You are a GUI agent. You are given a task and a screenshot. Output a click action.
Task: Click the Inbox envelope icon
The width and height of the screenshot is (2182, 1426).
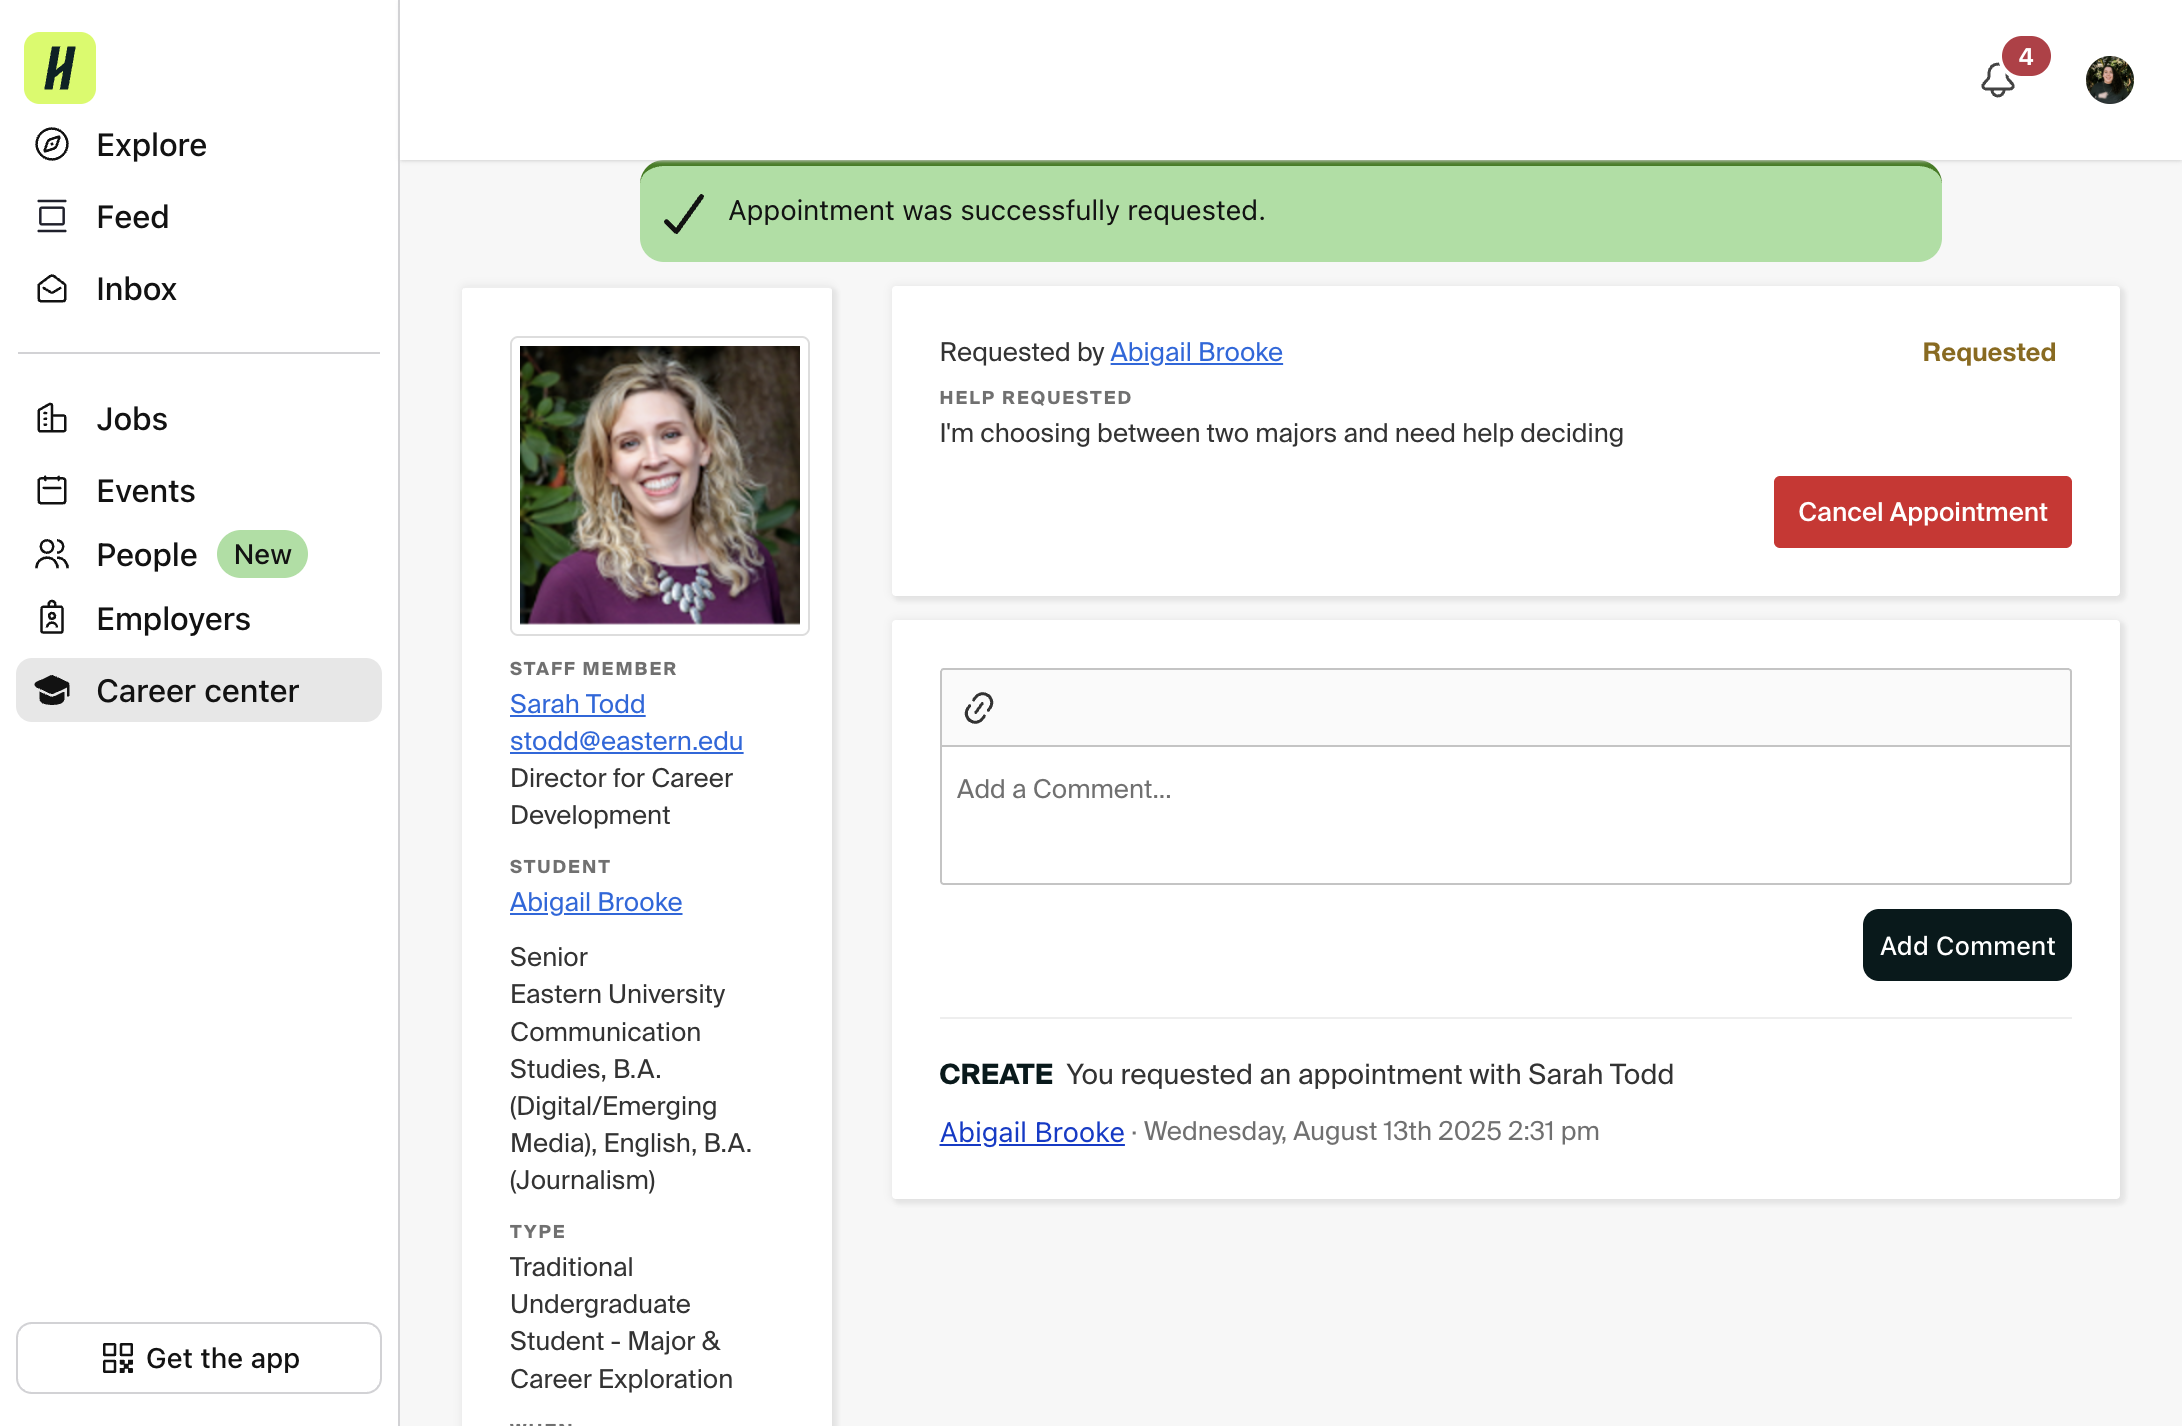point(52,289)
